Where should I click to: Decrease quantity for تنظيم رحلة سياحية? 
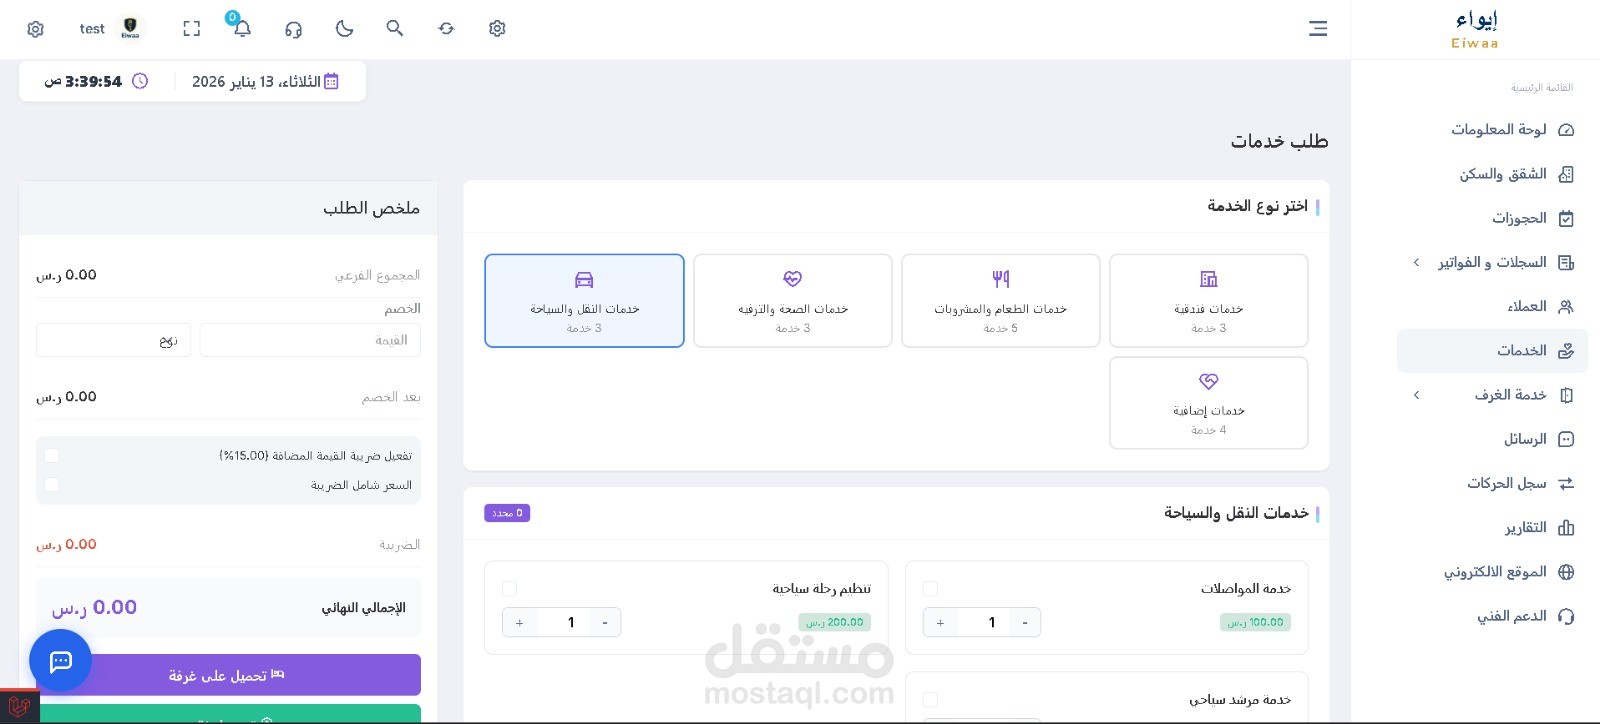click(x=604, y=622)
